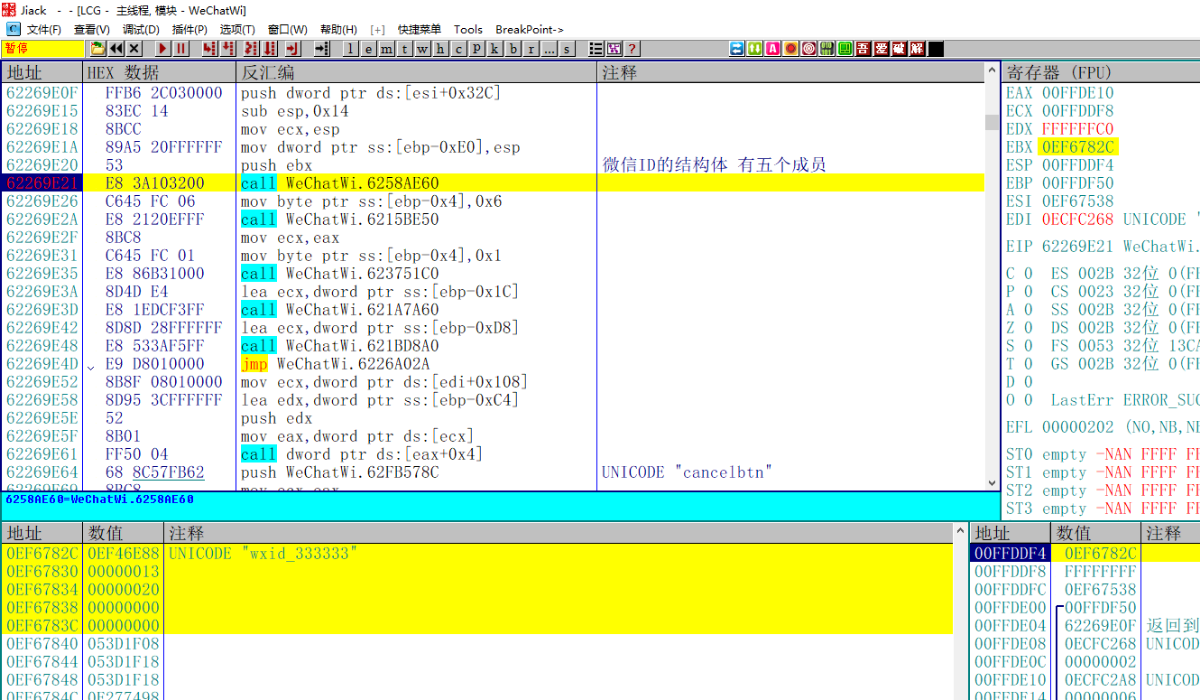Open Patches window with the P button

477,48
